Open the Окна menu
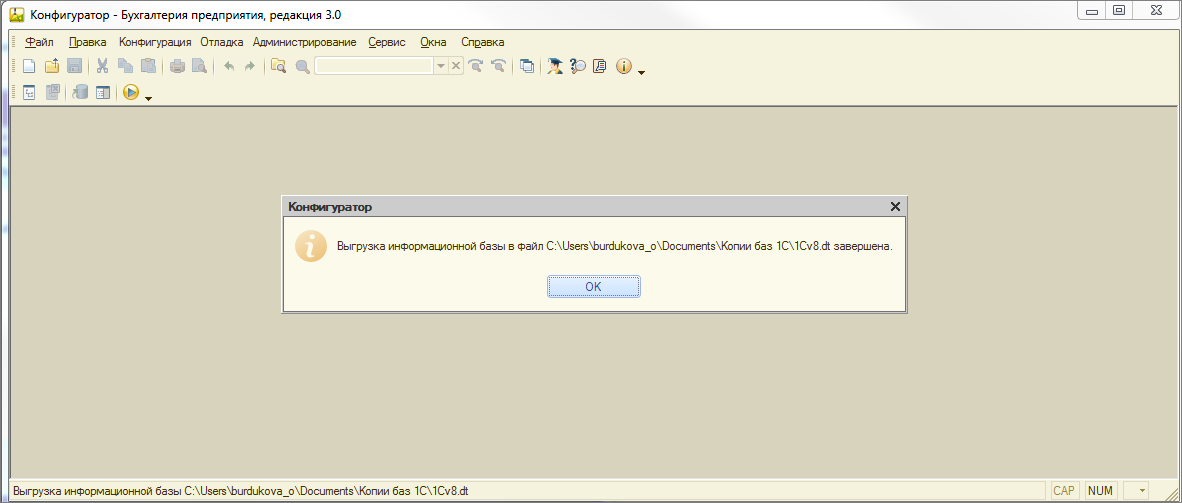This screenshot has height=503, width=1182. coord(433,42)
